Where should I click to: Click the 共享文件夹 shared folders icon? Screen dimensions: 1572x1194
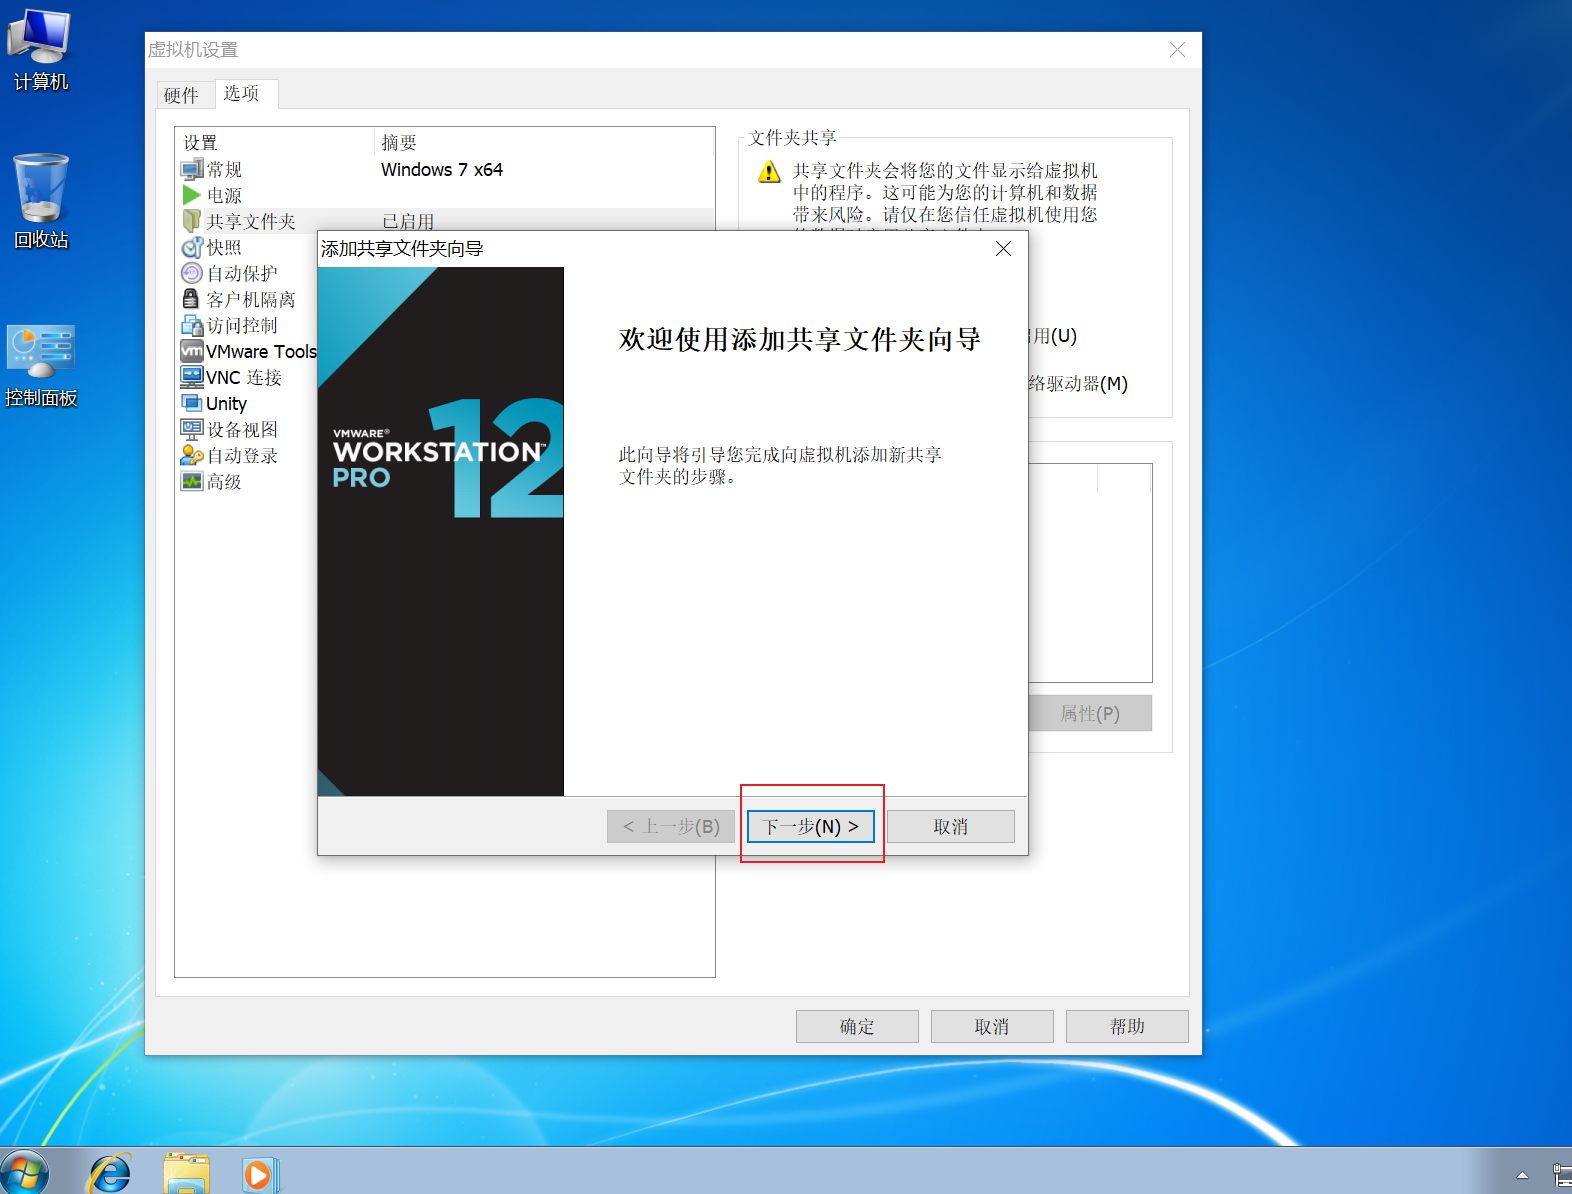pyautogui.click(x=192, y=221)
